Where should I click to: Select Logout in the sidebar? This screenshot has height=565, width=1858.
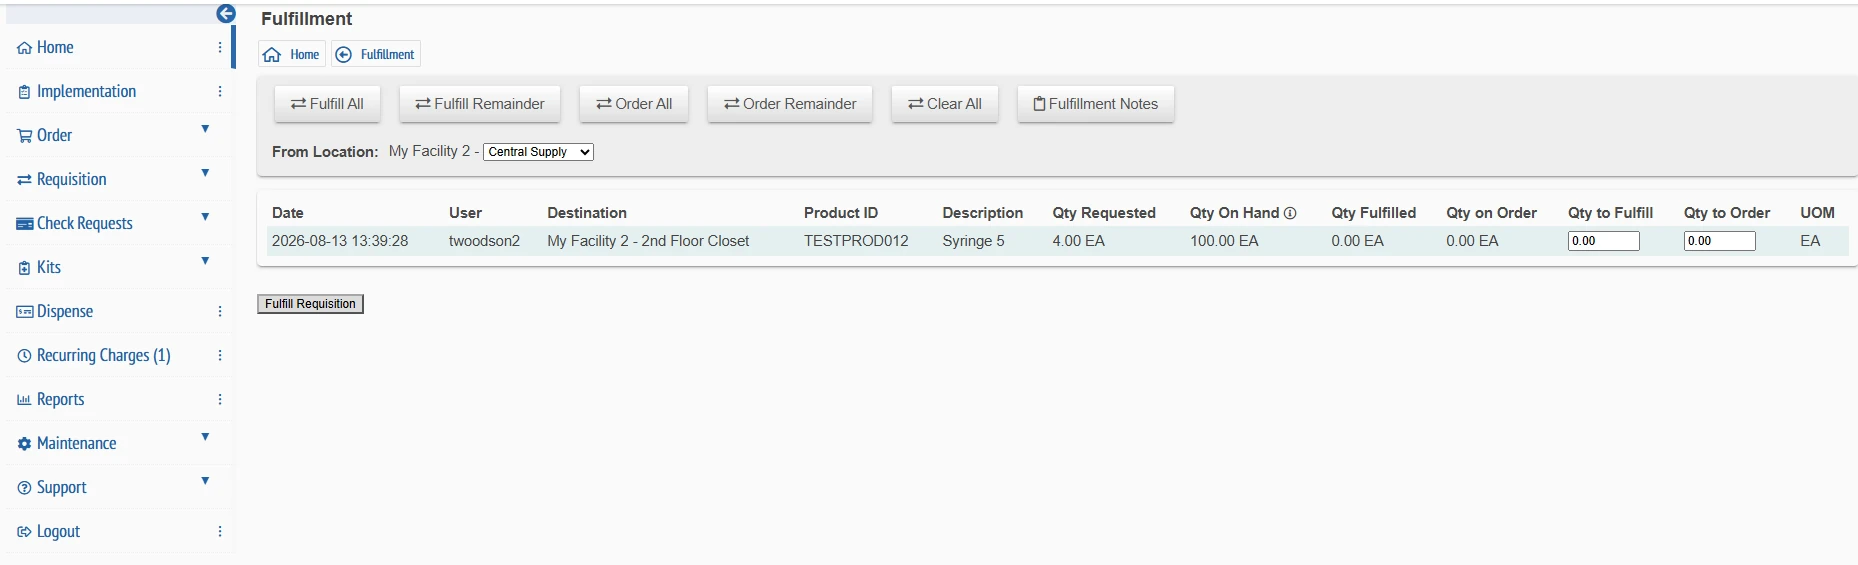(58, 532)
